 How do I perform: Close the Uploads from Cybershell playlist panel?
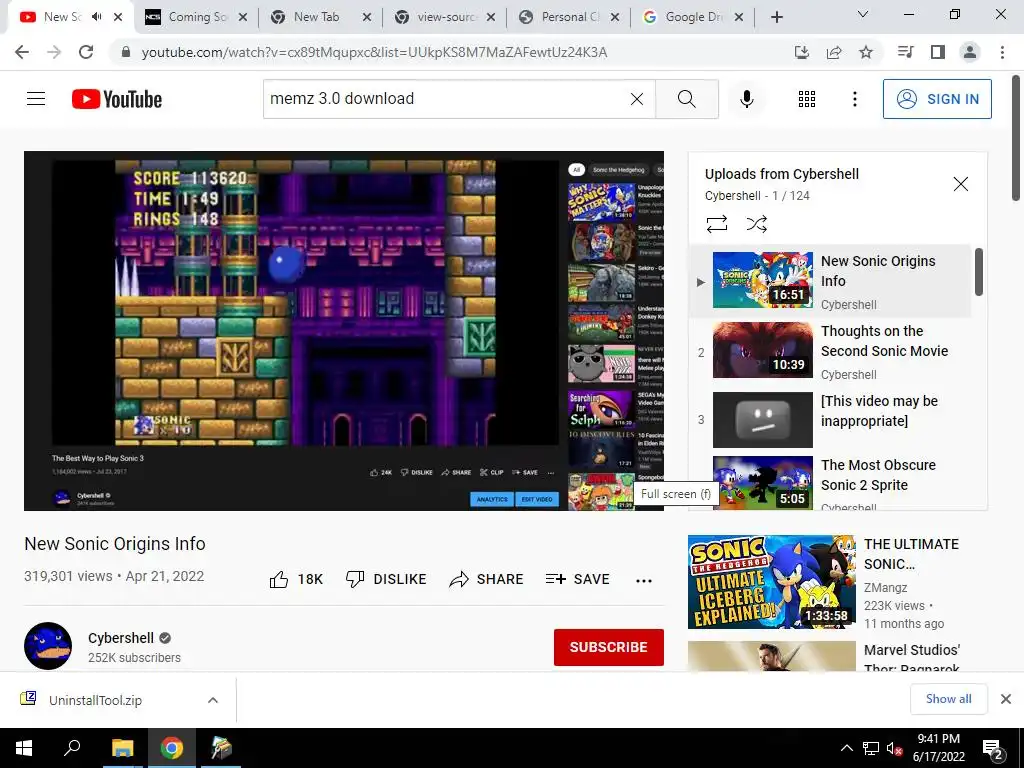tap(961, 184)
